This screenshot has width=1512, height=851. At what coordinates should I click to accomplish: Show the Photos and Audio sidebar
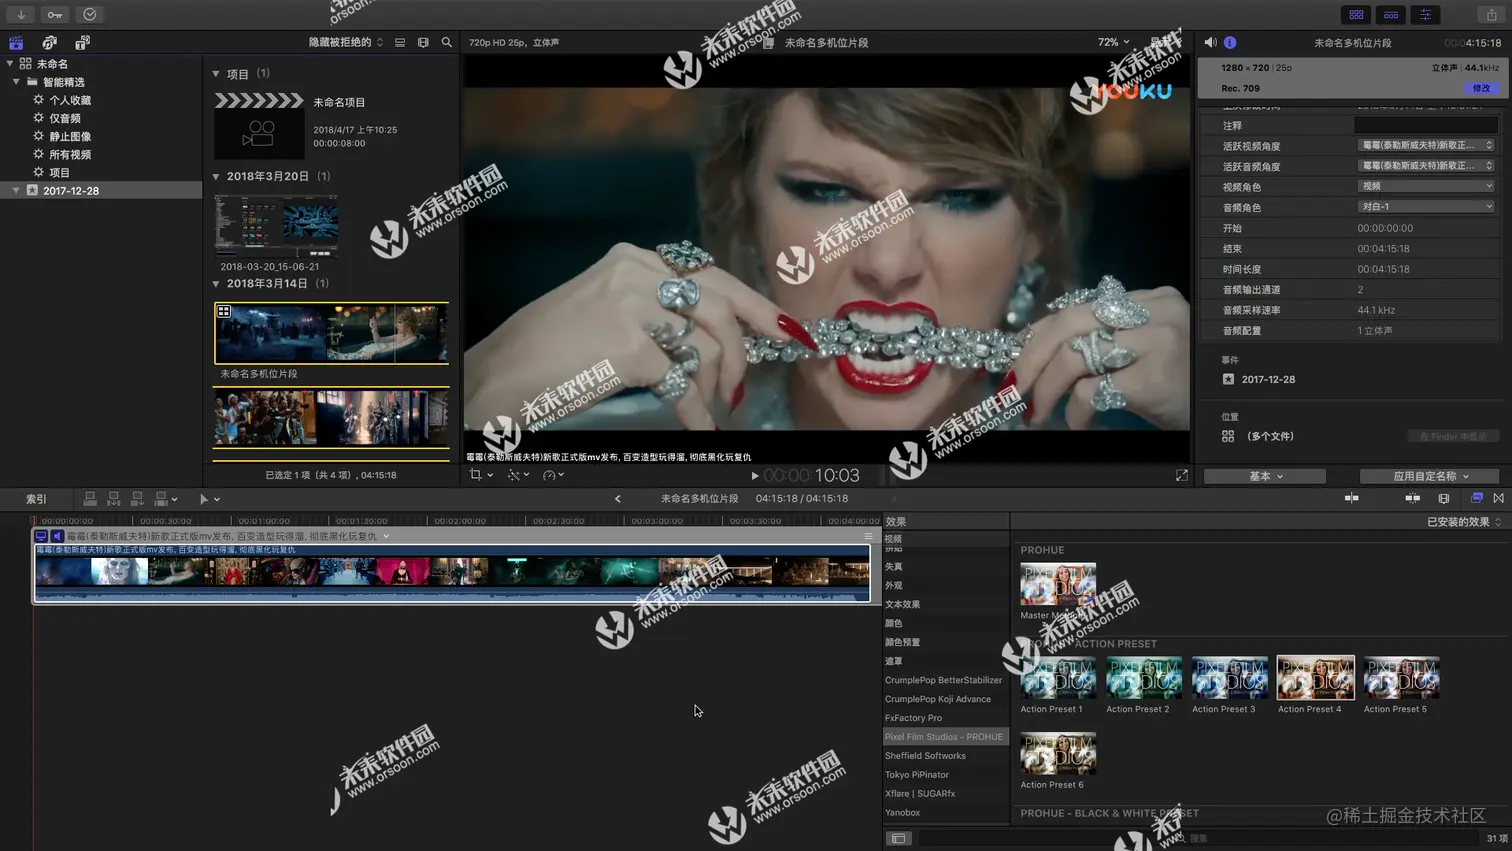click(49, 42)
